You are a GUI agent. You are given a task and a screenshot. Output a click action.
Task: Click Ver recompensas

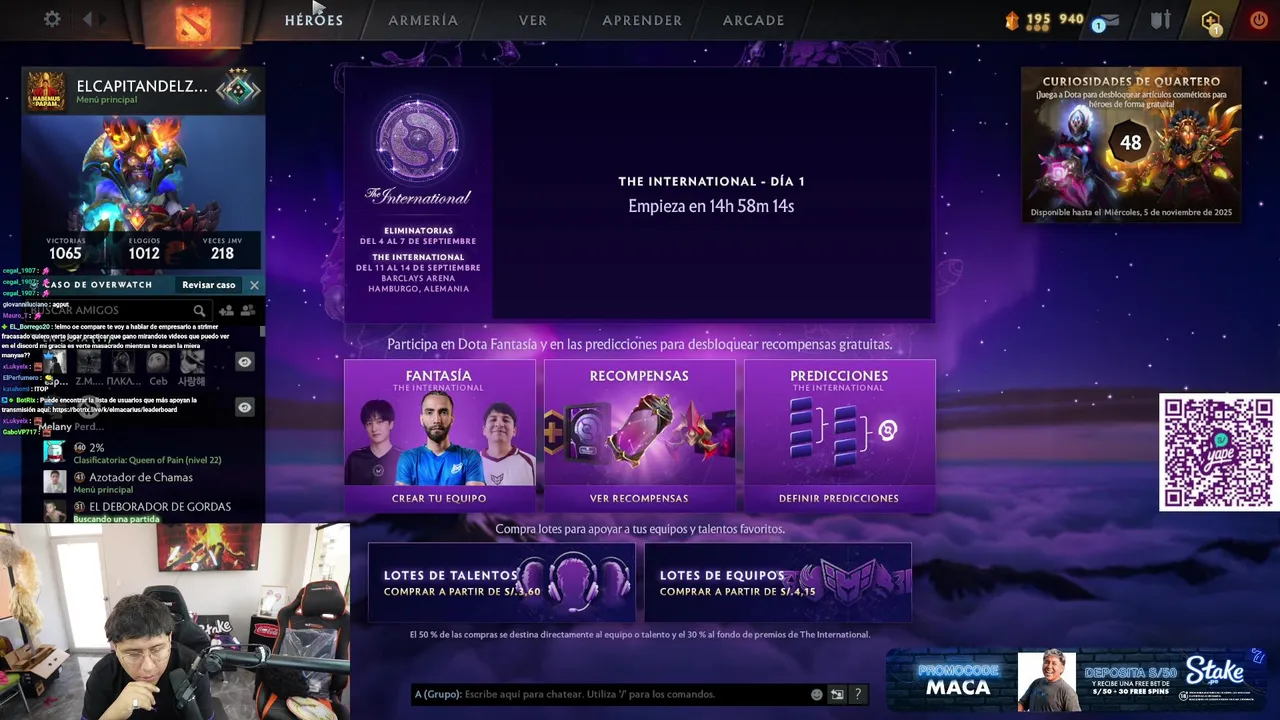(x=639, y=498)
